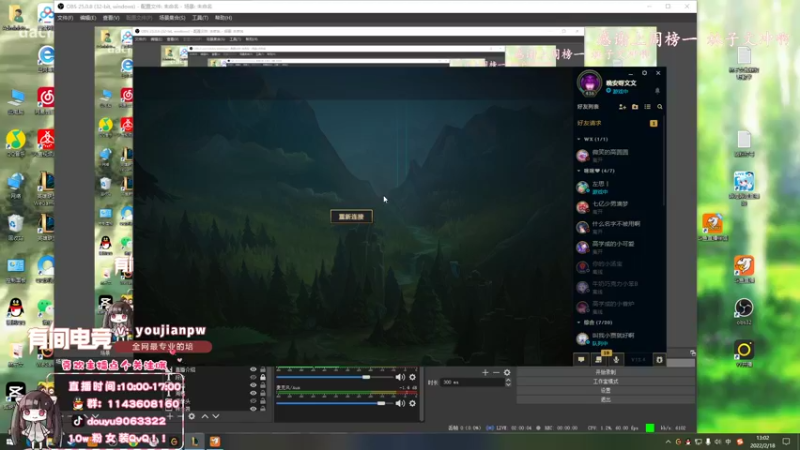800x450 pixels.
Task: Open the gear icon in the scene transitions panel
Action: coord(507,373)
